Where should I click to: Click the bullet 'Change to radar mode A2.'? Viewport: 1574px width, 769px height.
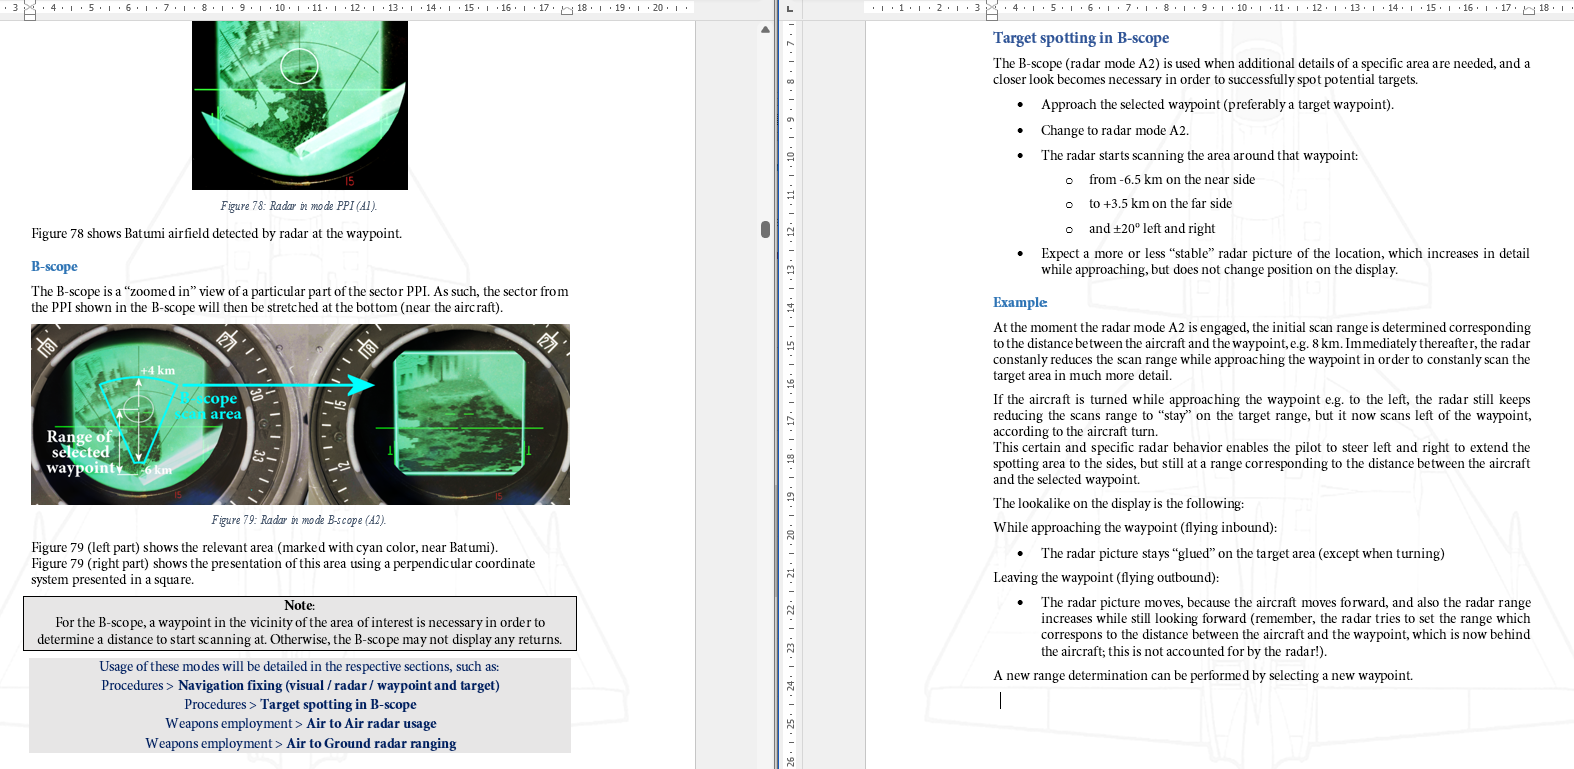pos(1114,130)
